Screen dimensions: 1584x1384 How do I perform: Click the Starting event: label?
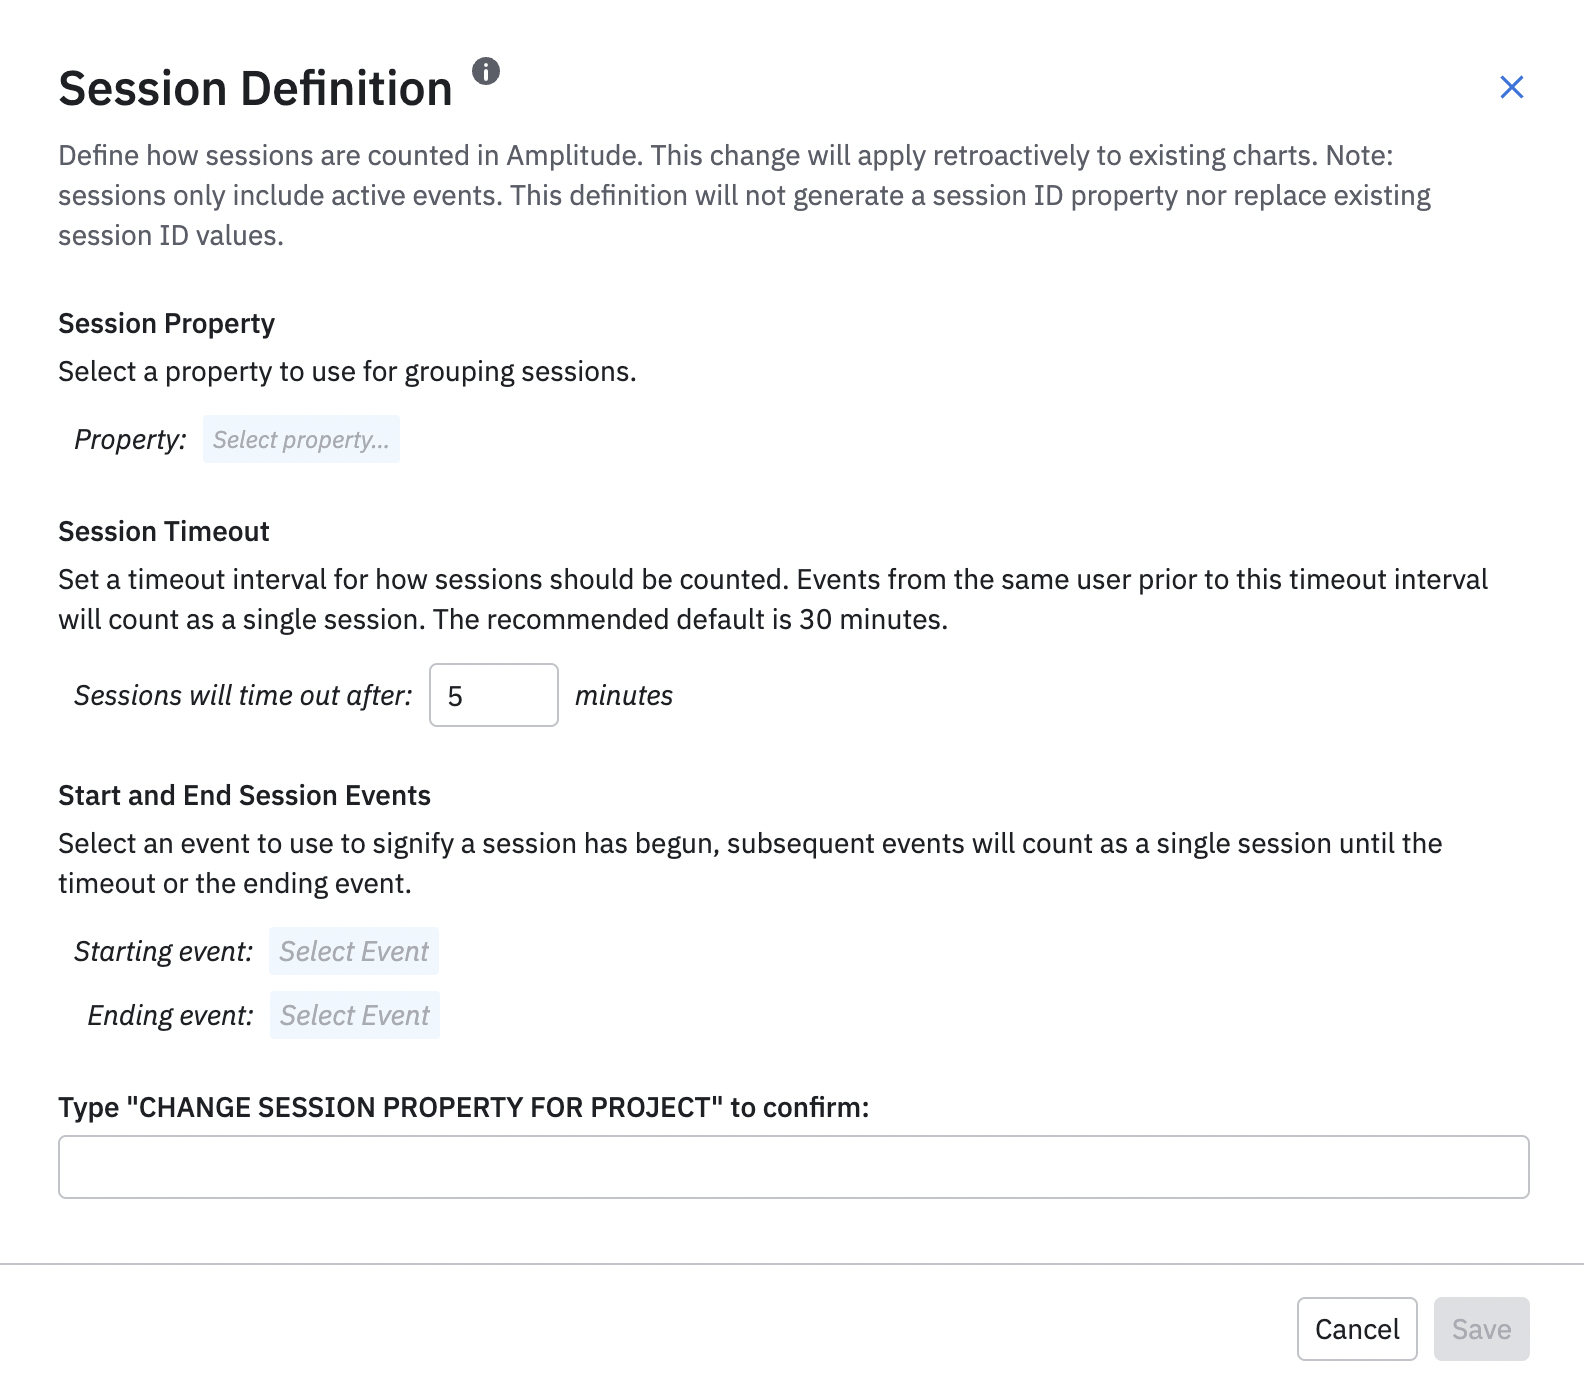163,951
